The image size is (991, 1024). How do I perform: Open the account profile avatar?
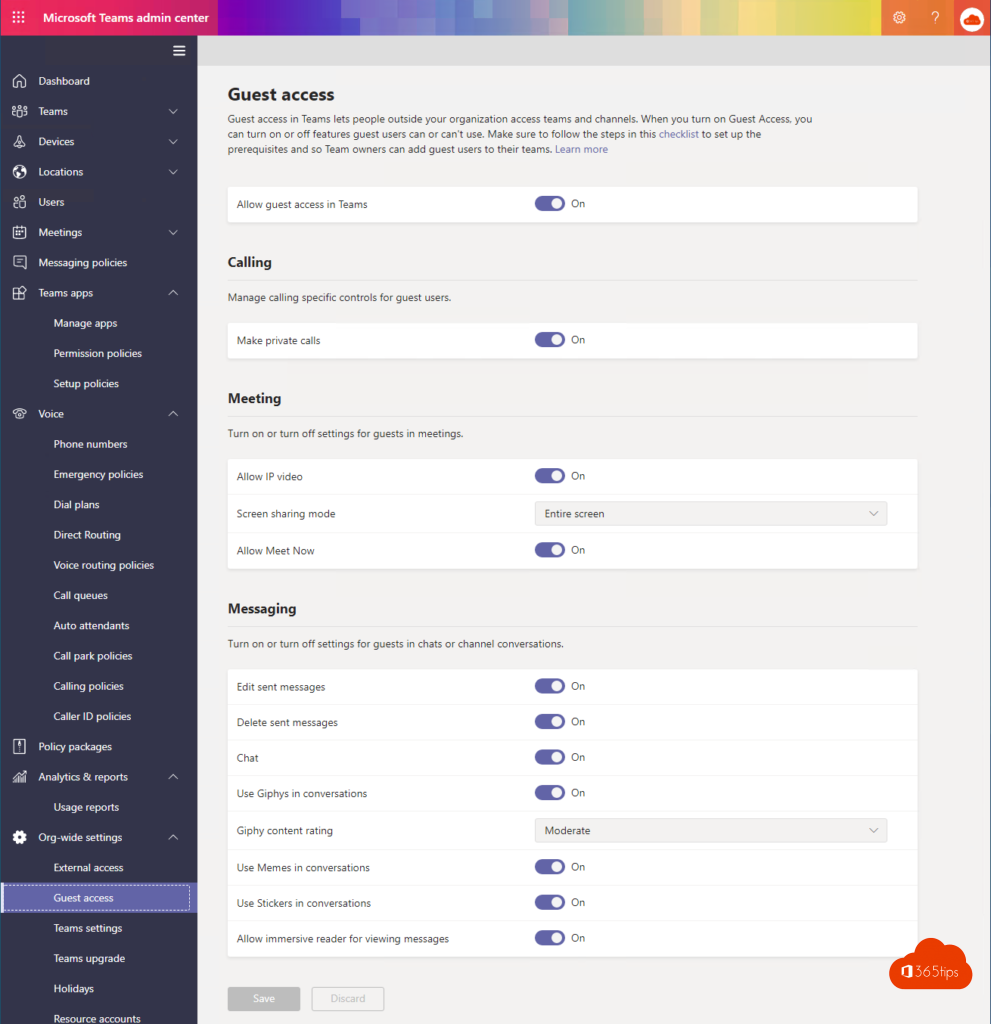[971, 19]
